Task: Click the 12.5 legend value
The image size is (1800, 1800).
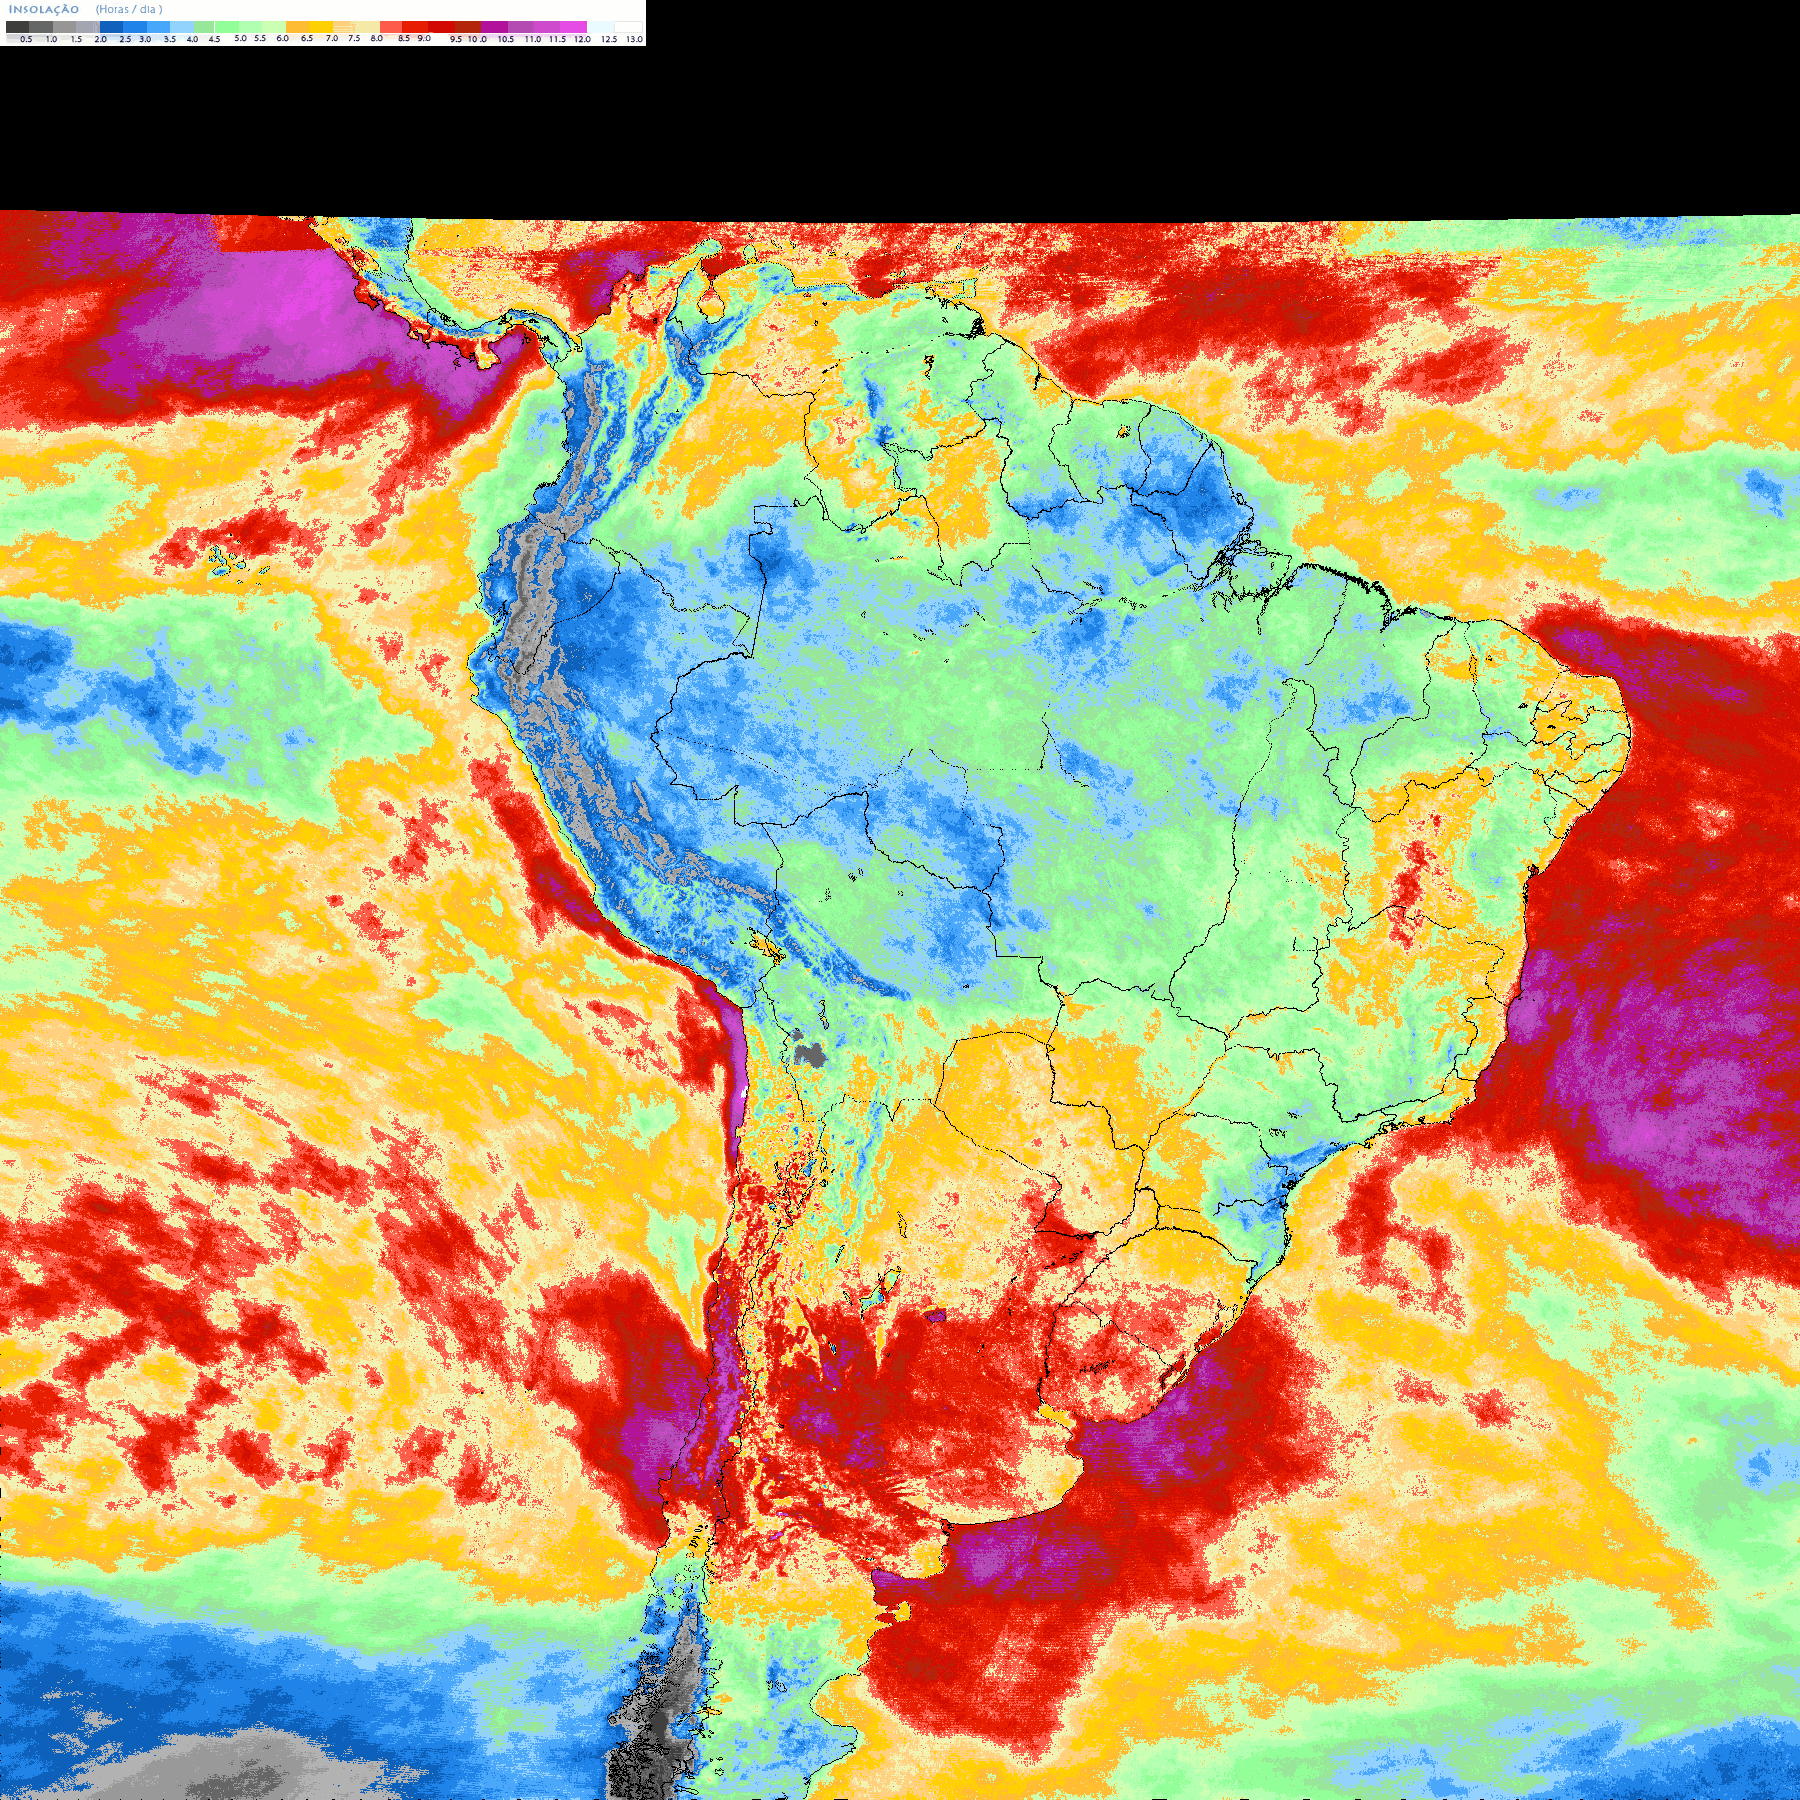Action: 609,39
